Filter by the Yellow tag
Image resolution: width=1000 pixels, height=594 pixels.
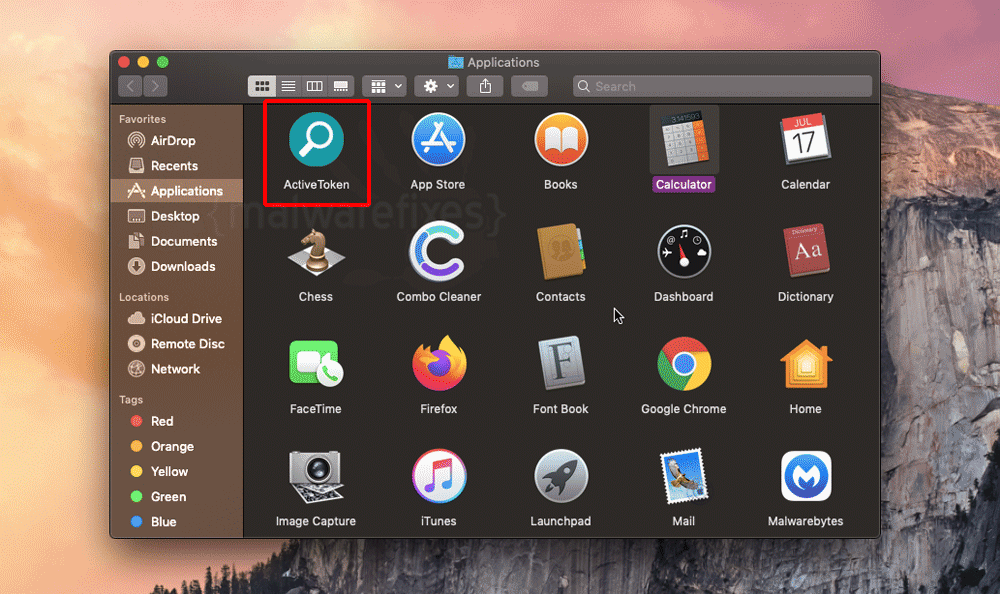pos(177,471)
